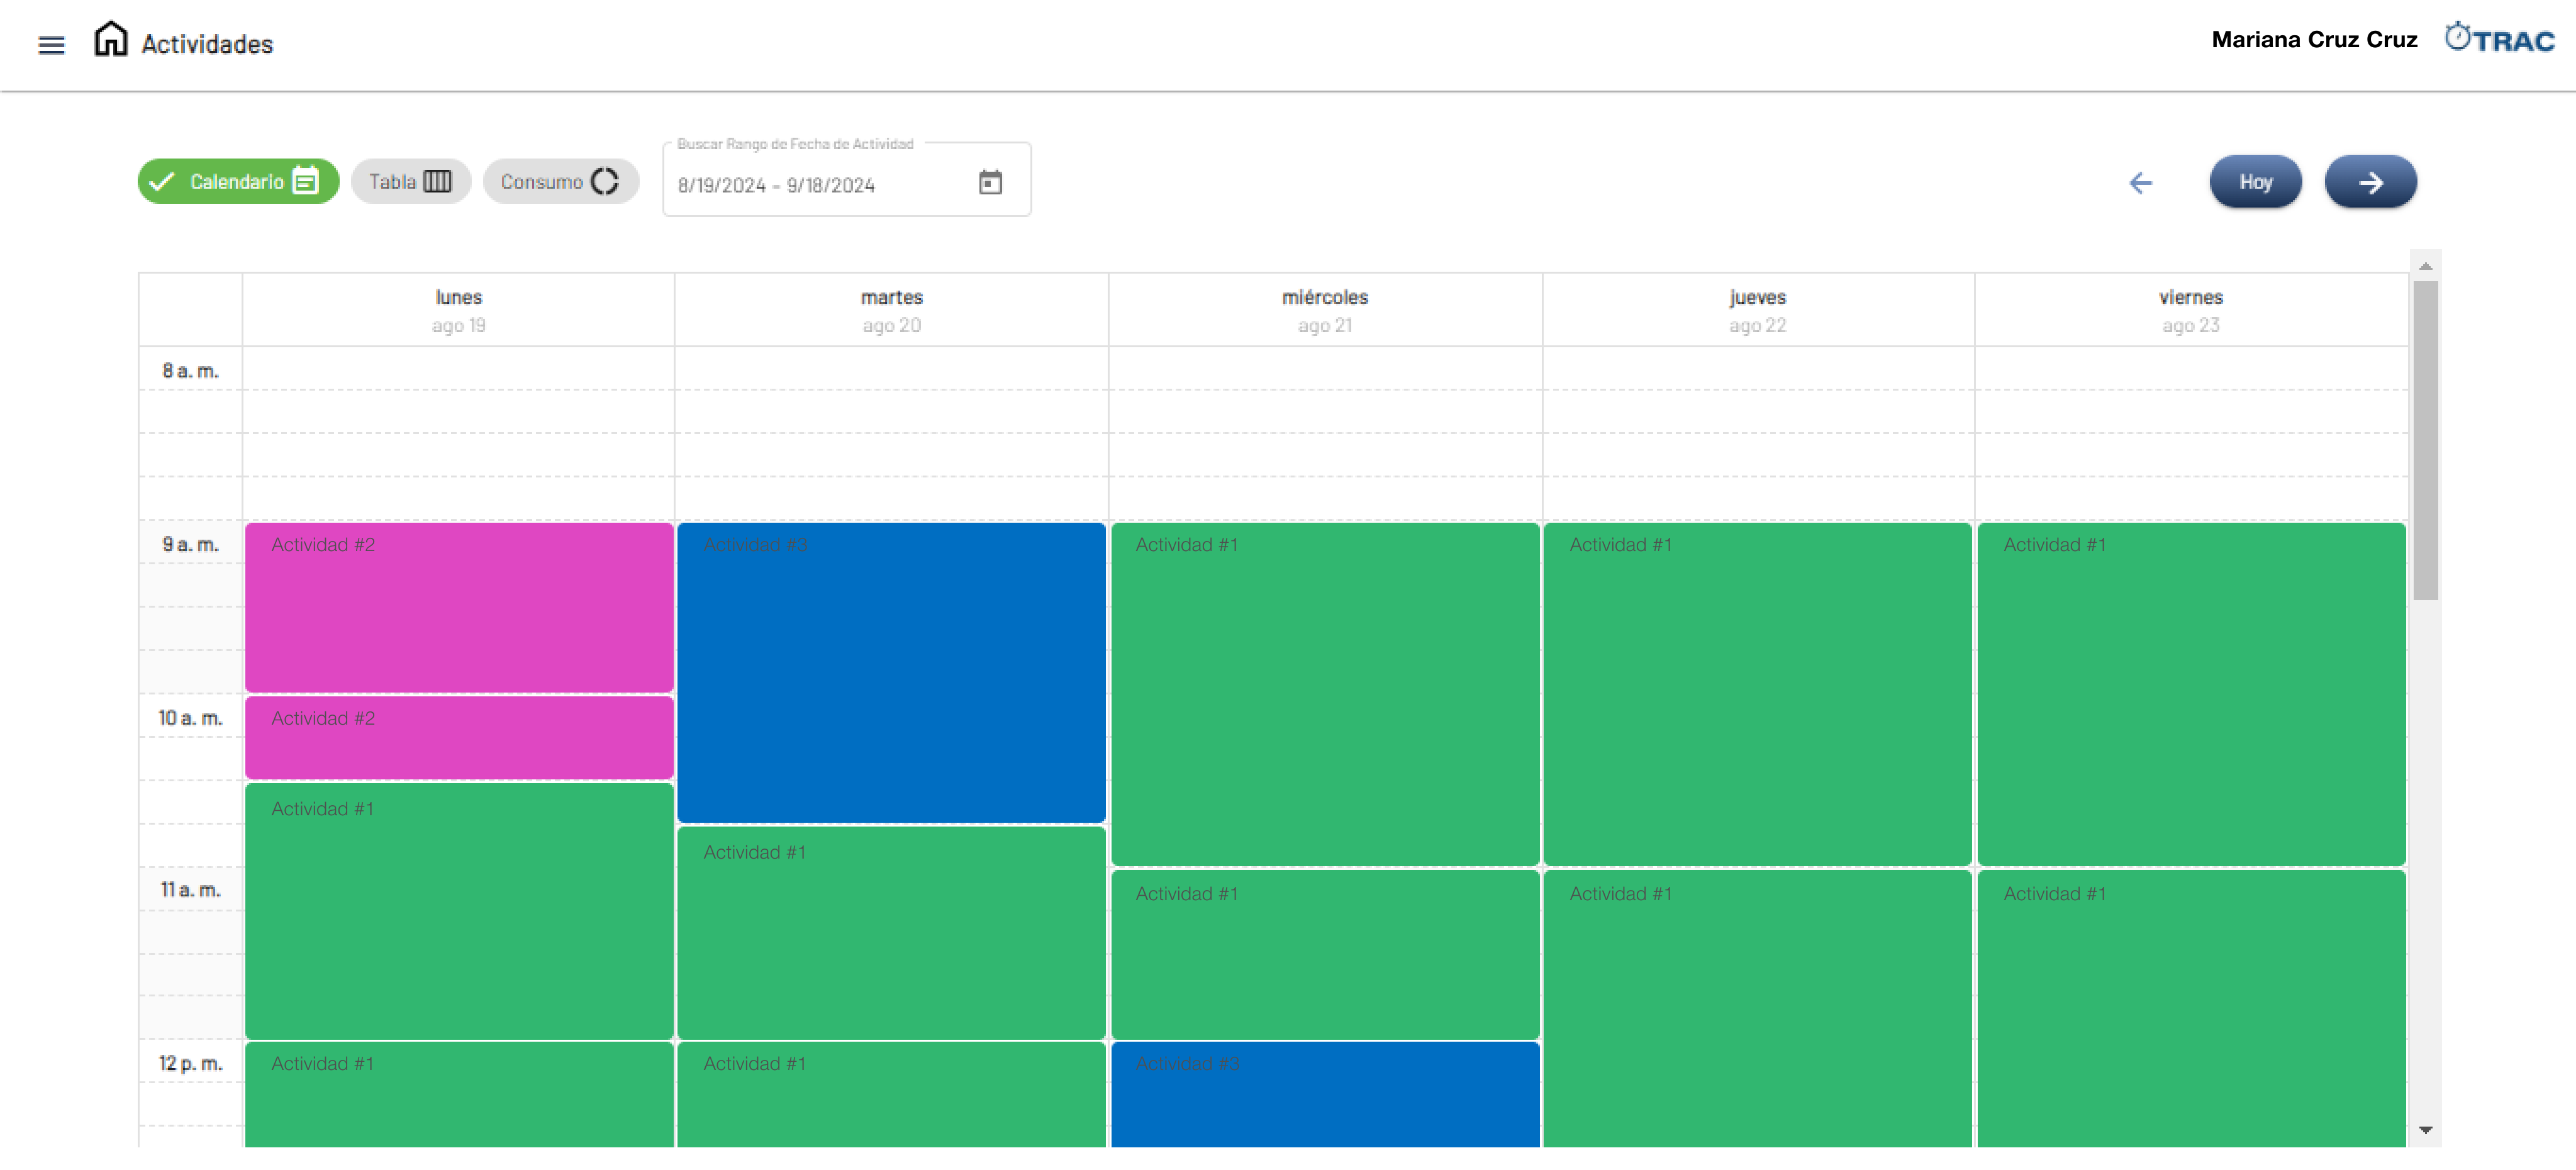
Task: Select the viernes ago 23 column header
Action: coord(2190,310)
